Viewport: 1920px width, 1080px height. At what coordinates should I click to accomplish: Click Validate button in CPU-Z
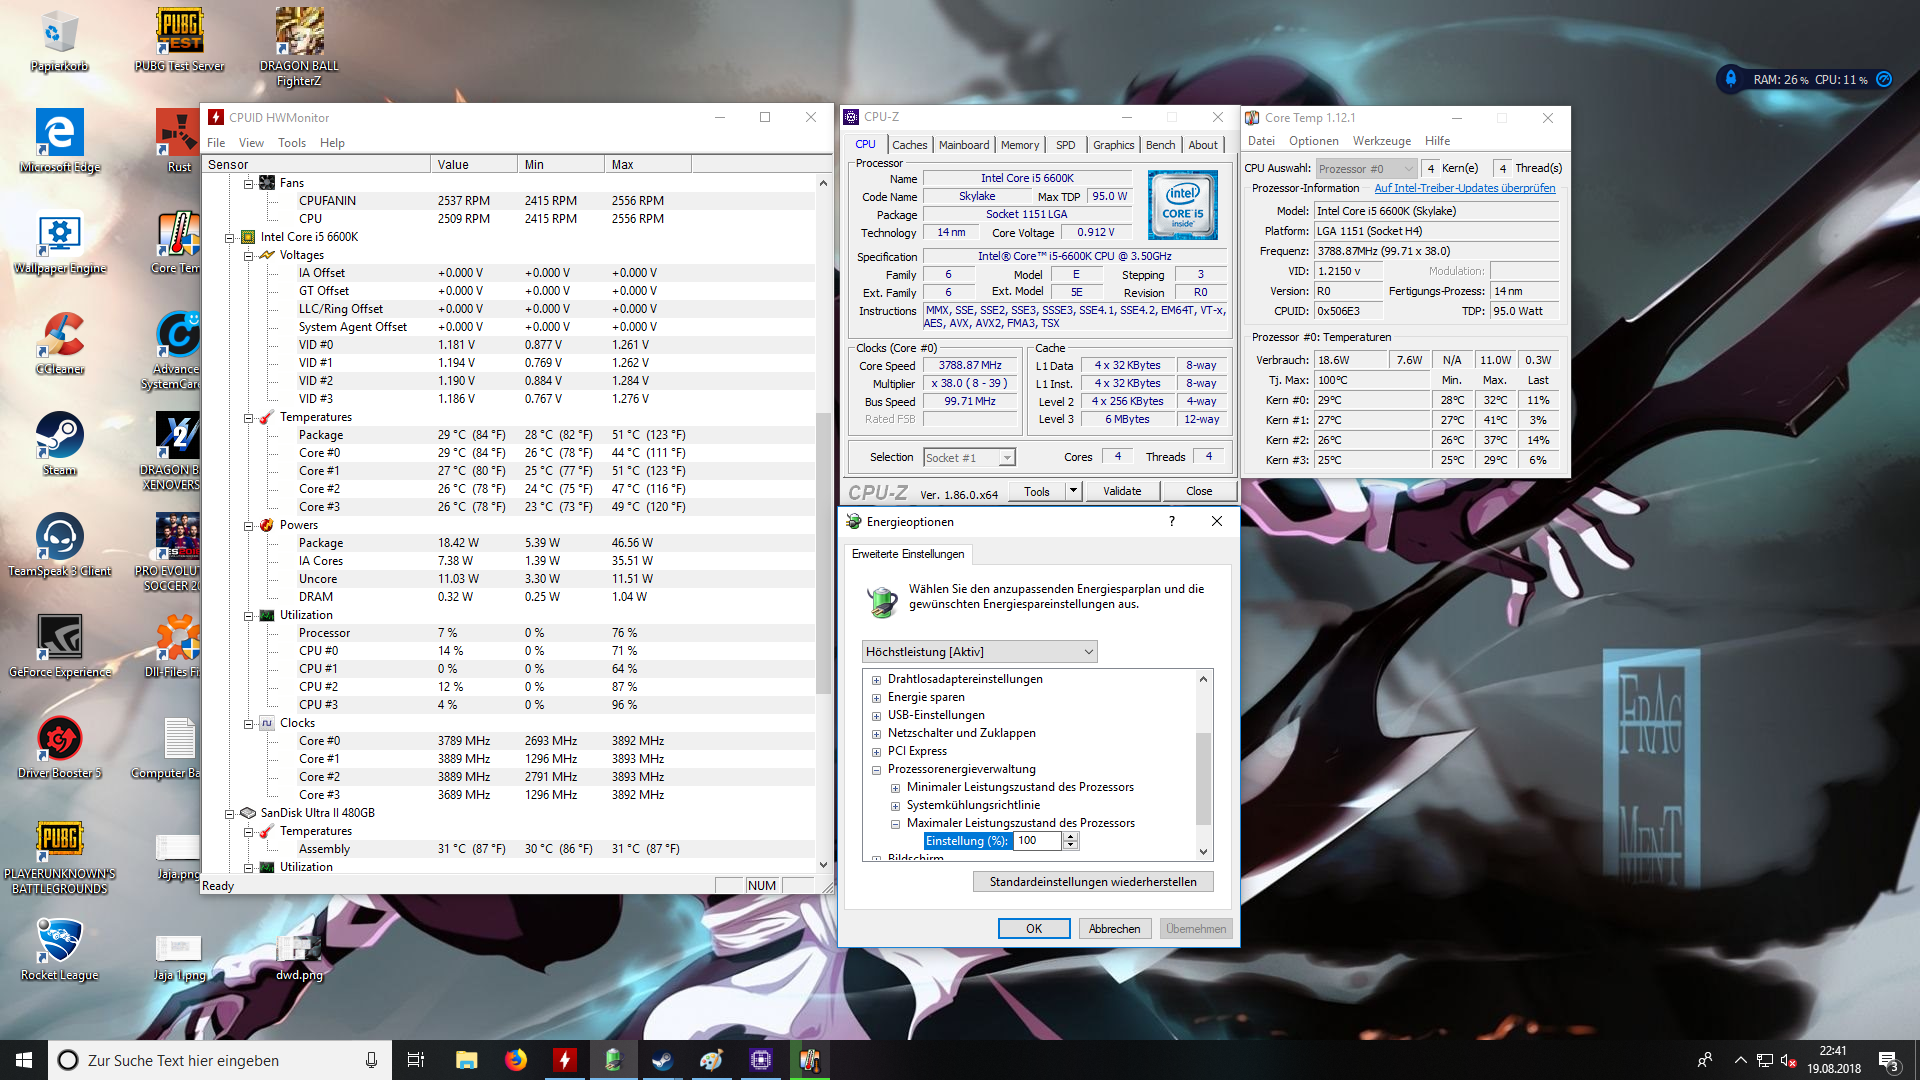tap(1121, 491)
